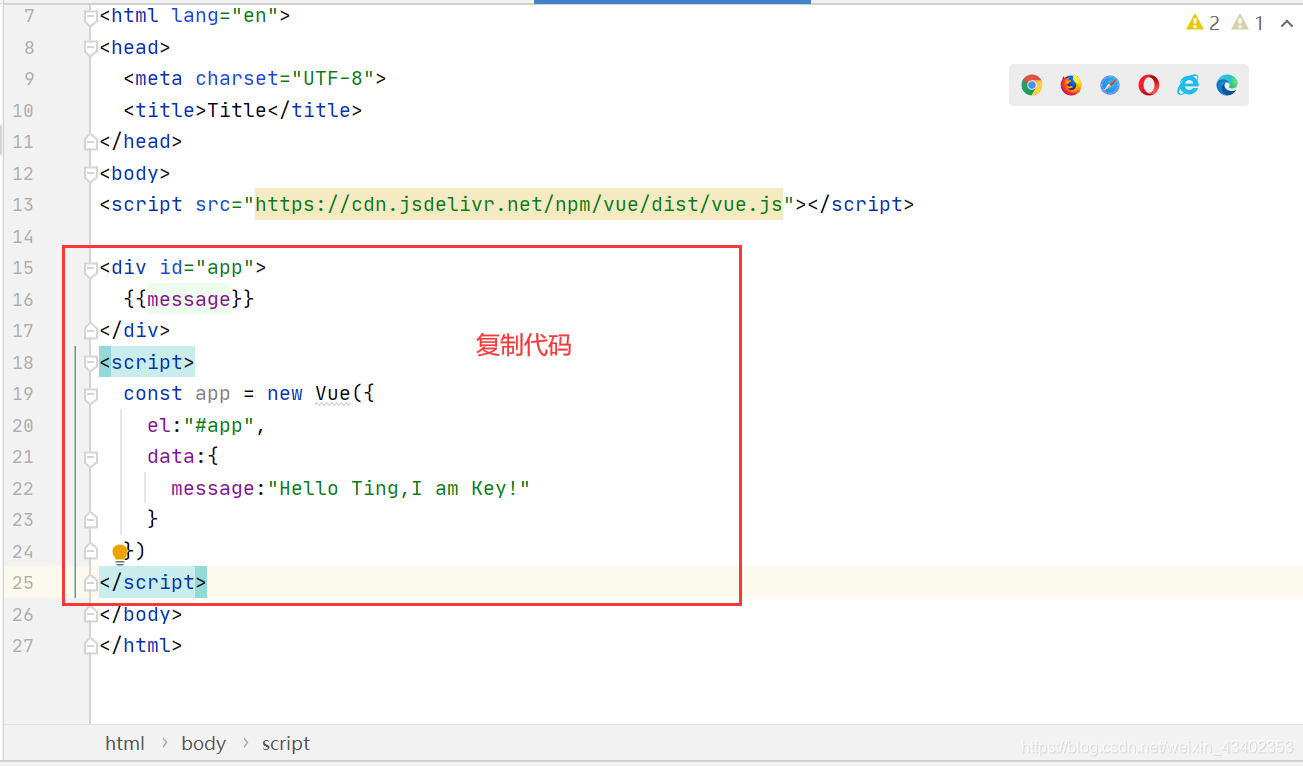Screen dimensions: 1303x766
Task: Click the message interpolation on line 16
Action: coord(189,299)
